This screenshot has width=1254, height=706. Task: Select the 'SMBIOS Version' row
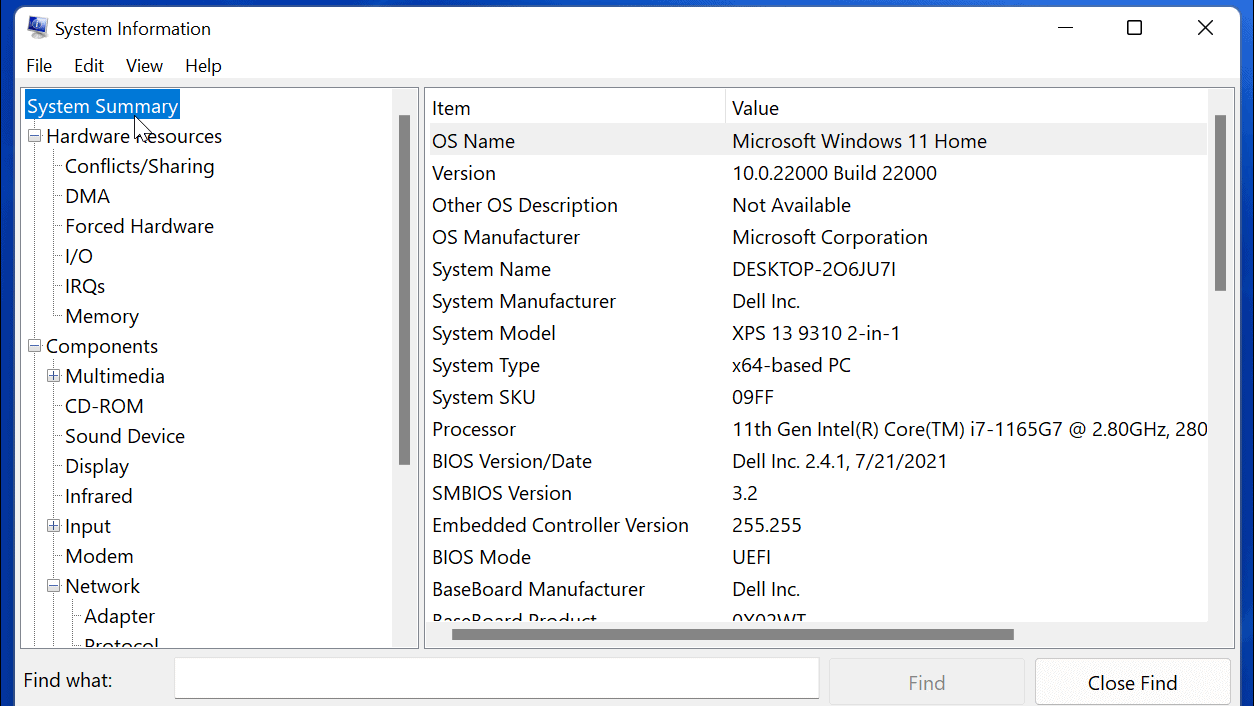pyautogui.click(x=818, y=493)
